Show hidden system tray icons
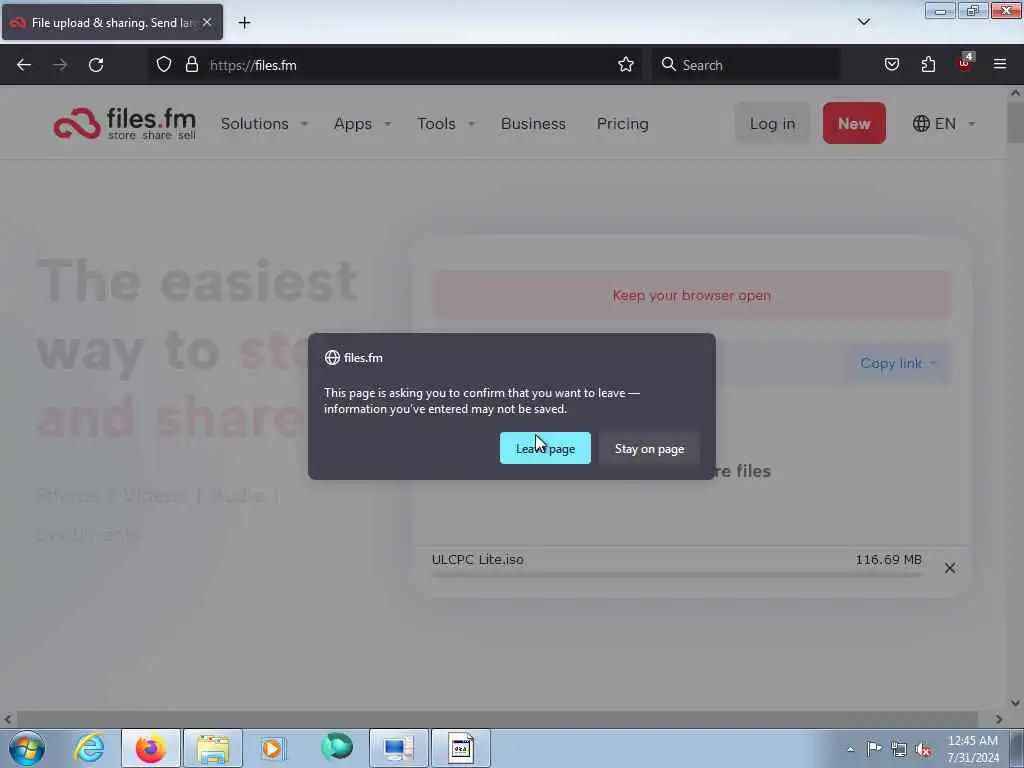The image size is (1024, 768). [x=850, y=749]
